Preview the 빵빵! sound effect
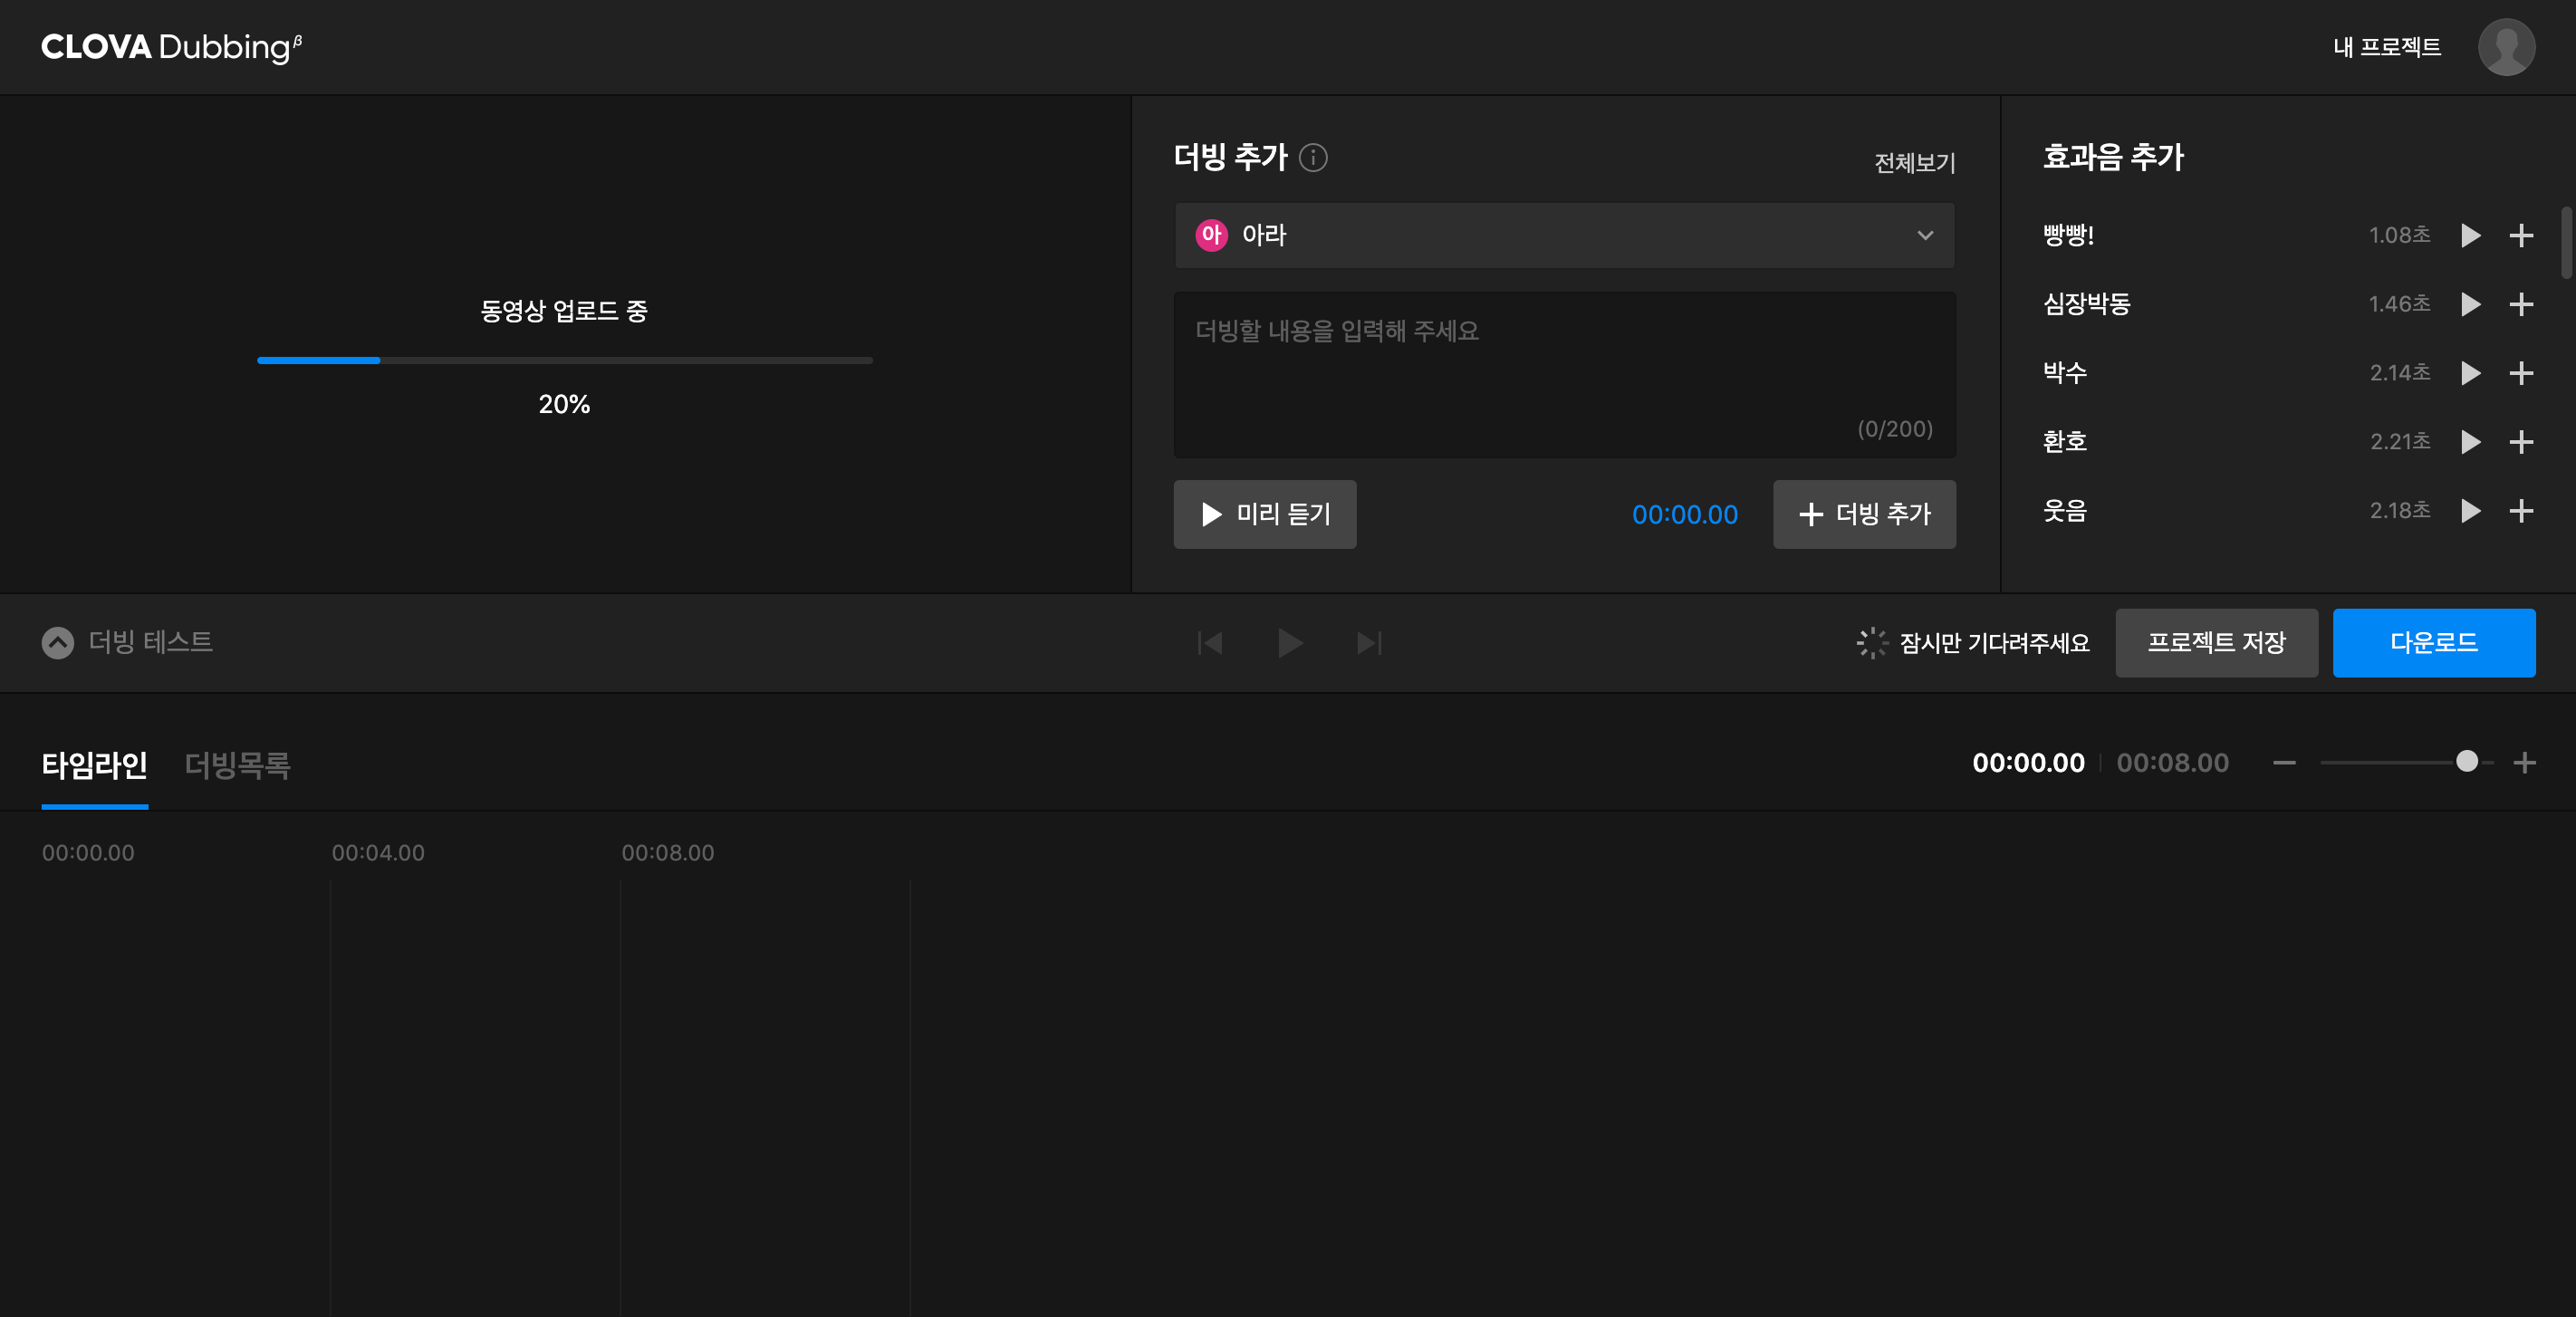Image resolution: width=2576 pixels, height=1317 pixels. 2470,235
